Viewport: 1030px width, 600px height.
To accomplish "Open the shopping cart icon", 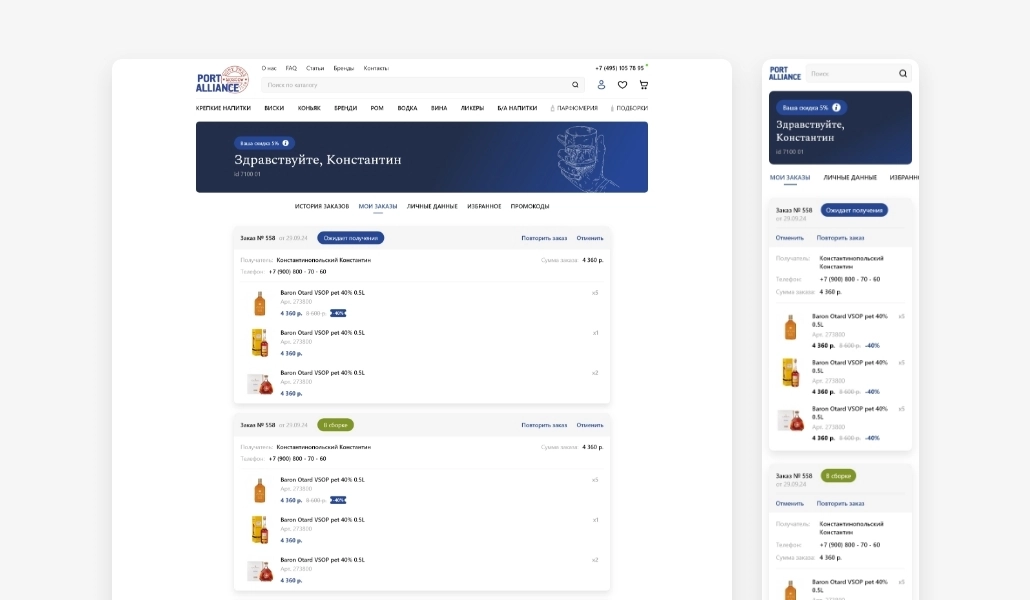I will tap(643, 85).
